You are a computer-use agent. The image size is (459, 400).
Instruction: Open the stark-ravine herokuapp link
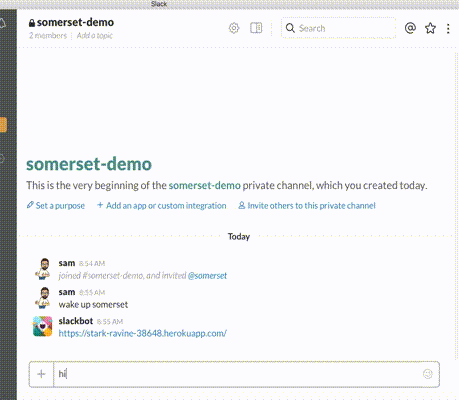coord(143,333)
